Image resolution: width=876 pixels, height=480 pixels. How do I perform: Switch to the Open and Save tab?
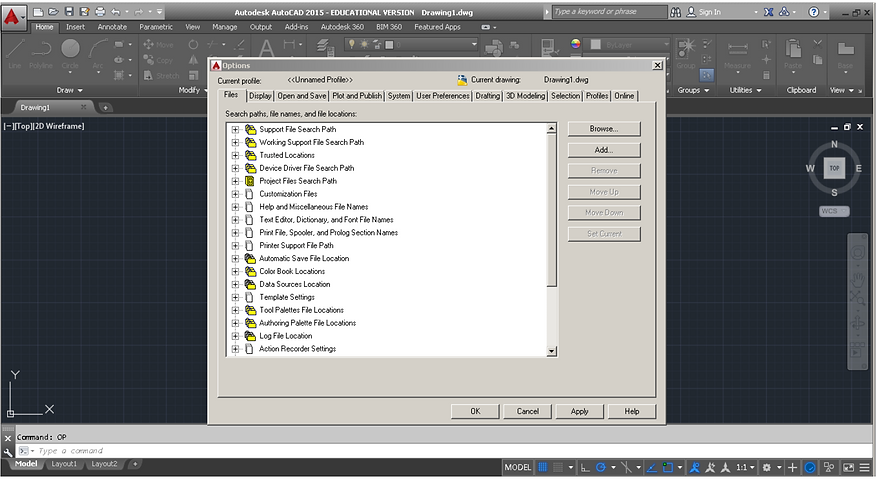point(302,96)
